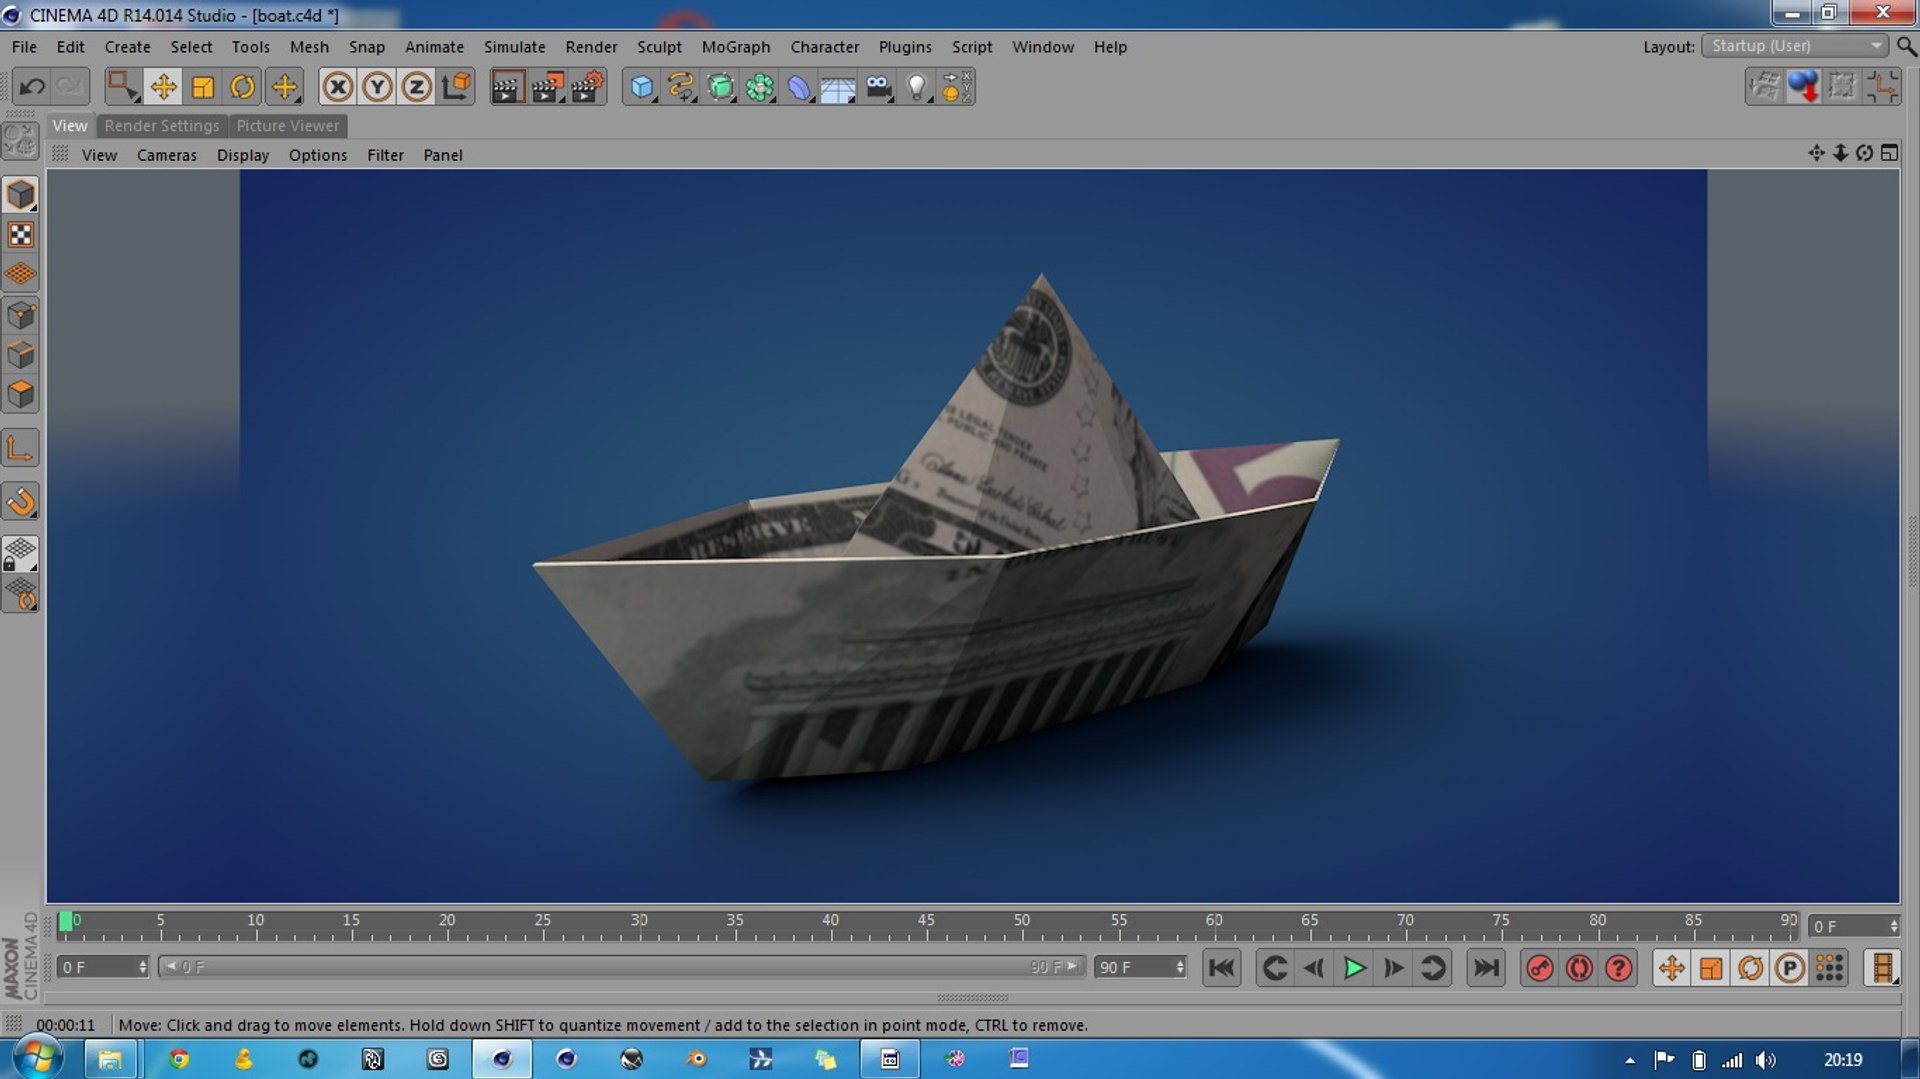
Task: Switch to Polygons mode
Action: click(21, 394)
